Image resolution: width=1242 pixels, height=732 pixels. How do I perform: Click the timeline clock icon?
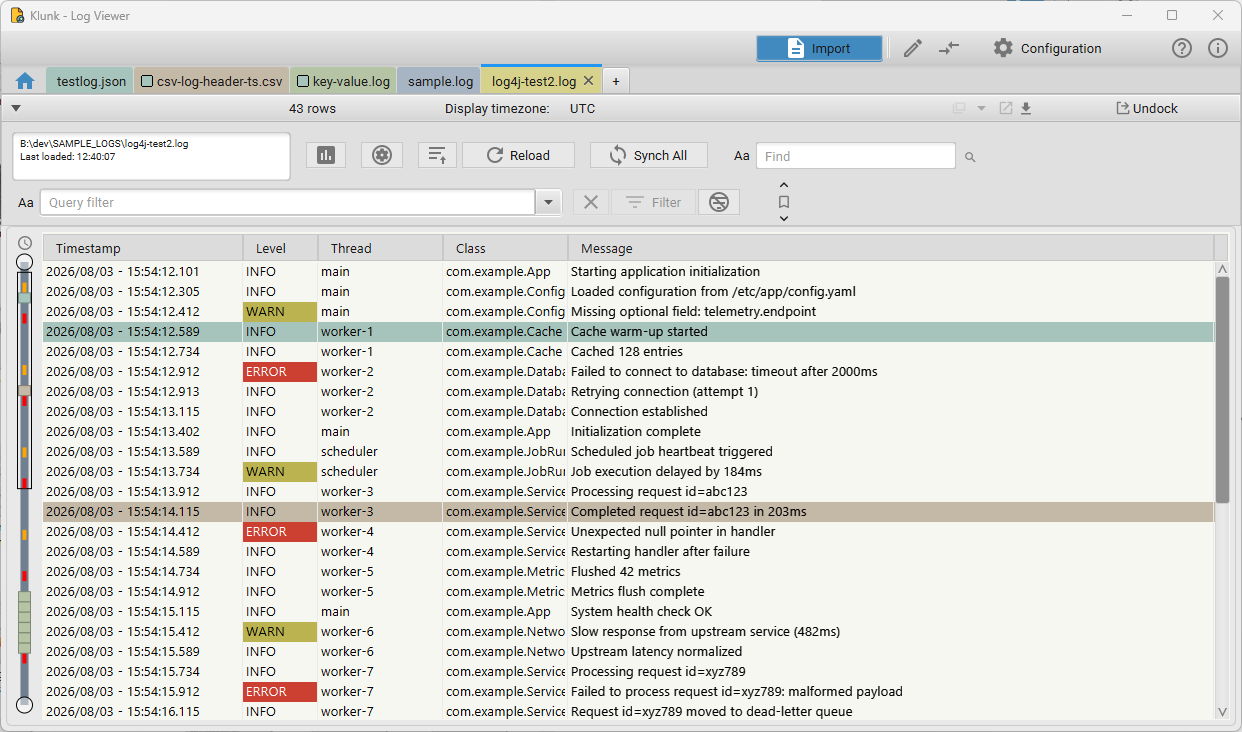[25, 243]
